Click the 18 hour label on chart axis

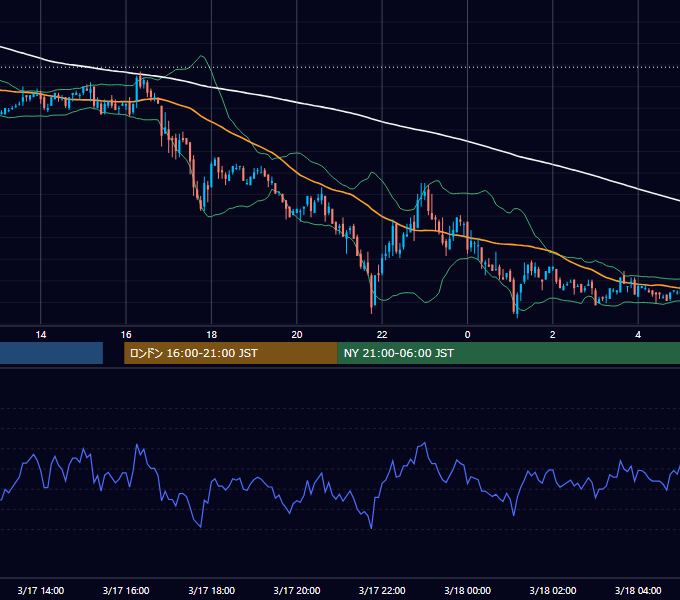coord(211,335)
